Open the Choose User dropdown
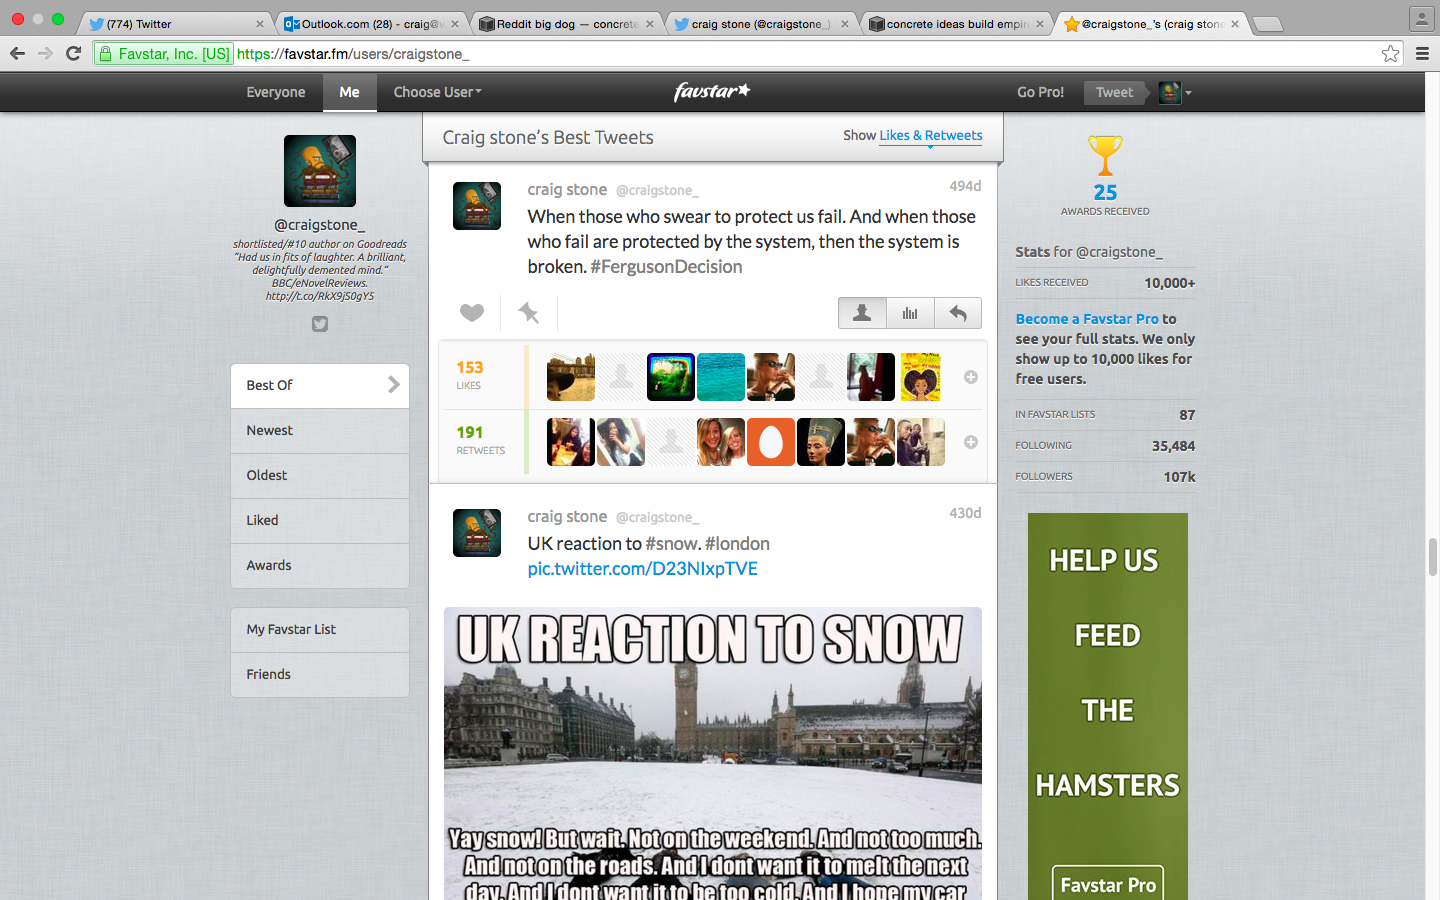 point(437,92)
